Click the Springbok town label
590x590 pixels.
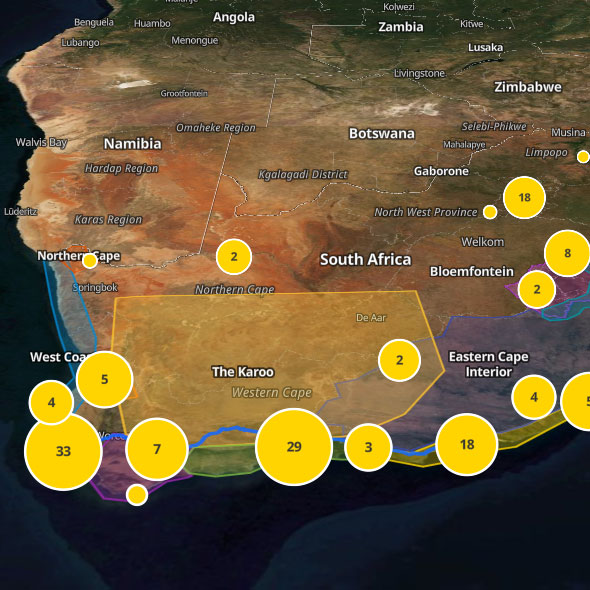pyautogui.click(x=95, y=288)
